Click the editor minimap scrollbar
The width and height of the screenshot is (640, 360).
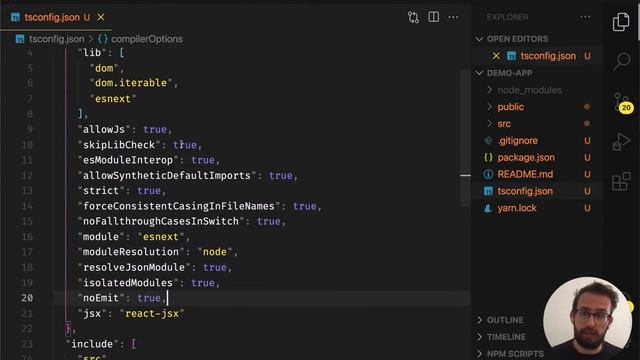465,139
